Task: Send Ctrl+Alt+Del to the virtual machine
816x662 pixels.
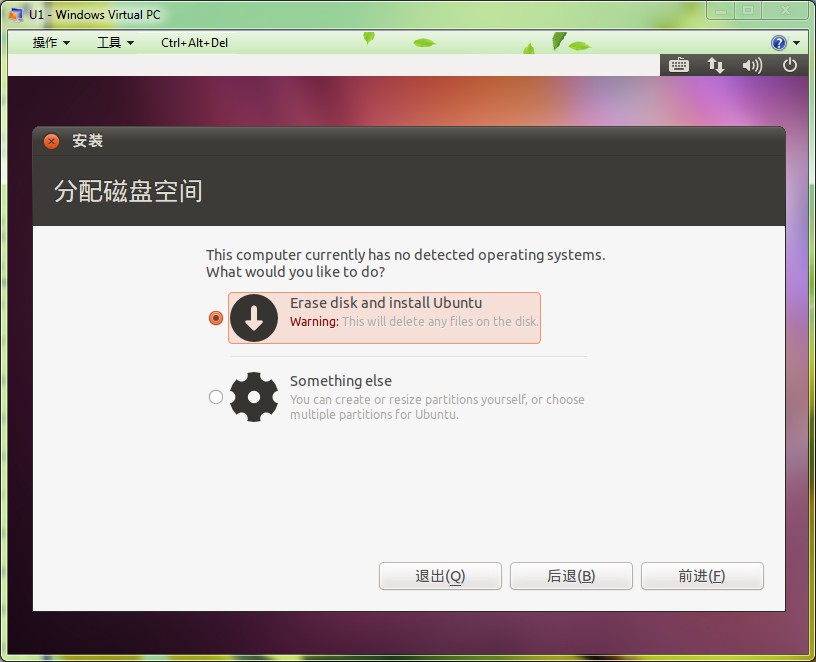Action: [194, 43]
